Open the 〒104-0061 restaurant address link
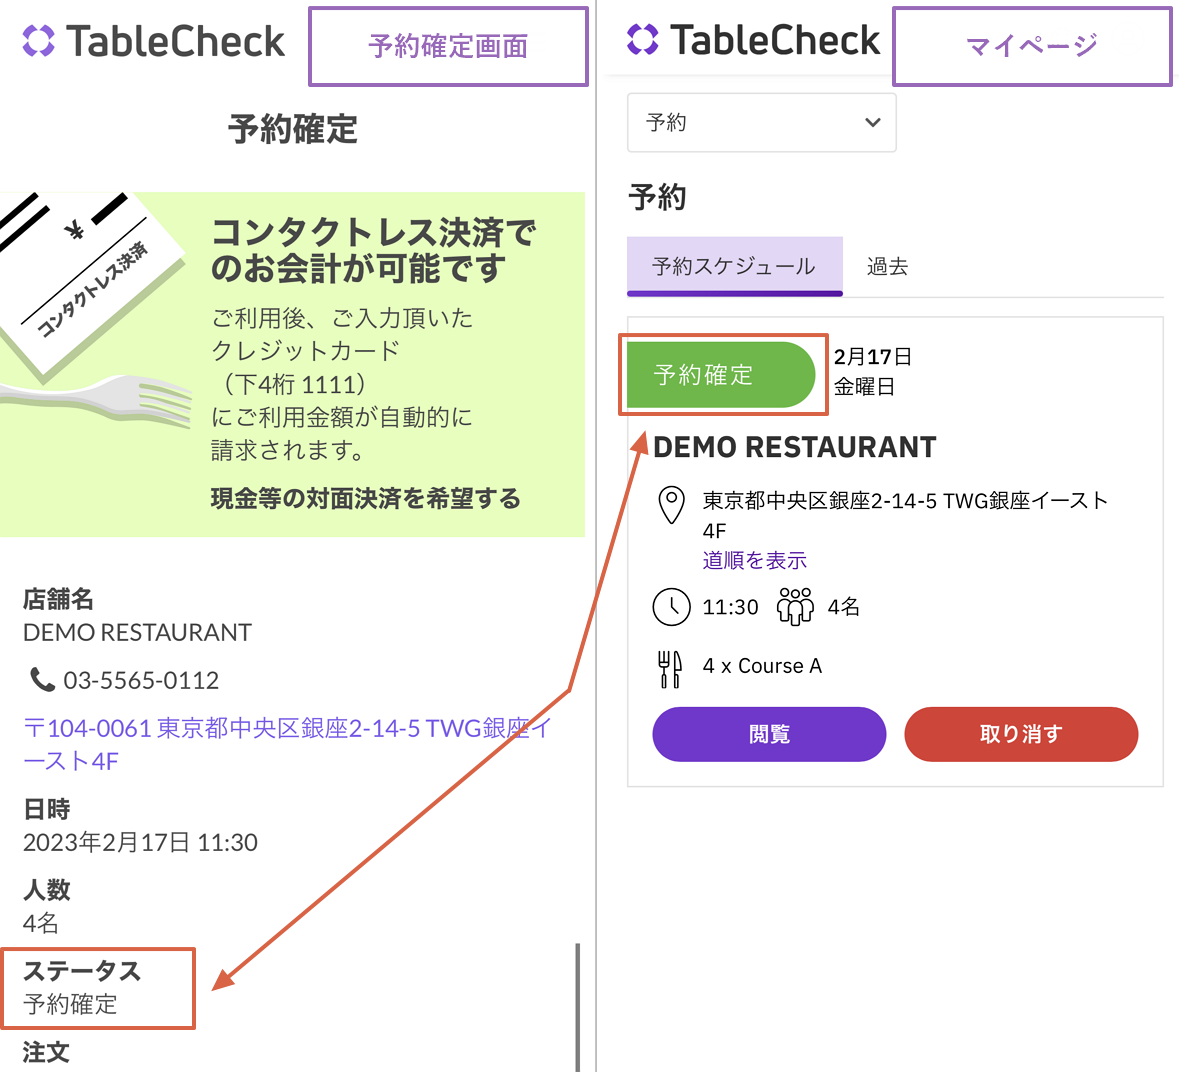The width and height of the screenshot is (1179, 1072). point(286,744)
